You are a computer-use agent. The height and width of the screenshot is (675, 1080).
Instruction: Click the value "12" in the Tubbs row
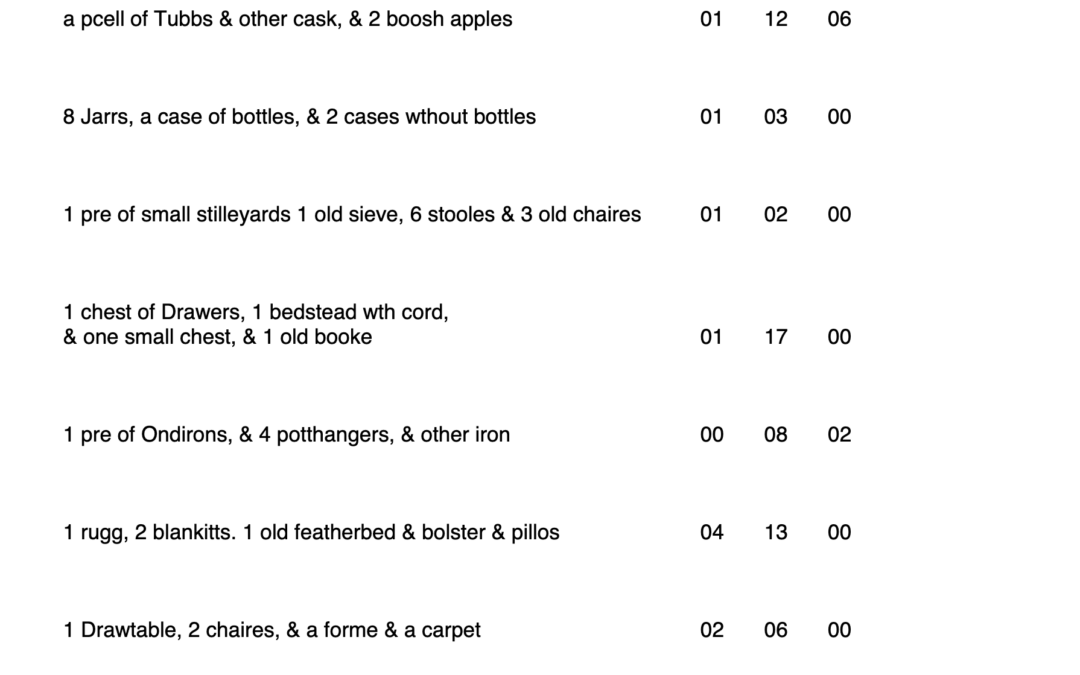[776, 19]
